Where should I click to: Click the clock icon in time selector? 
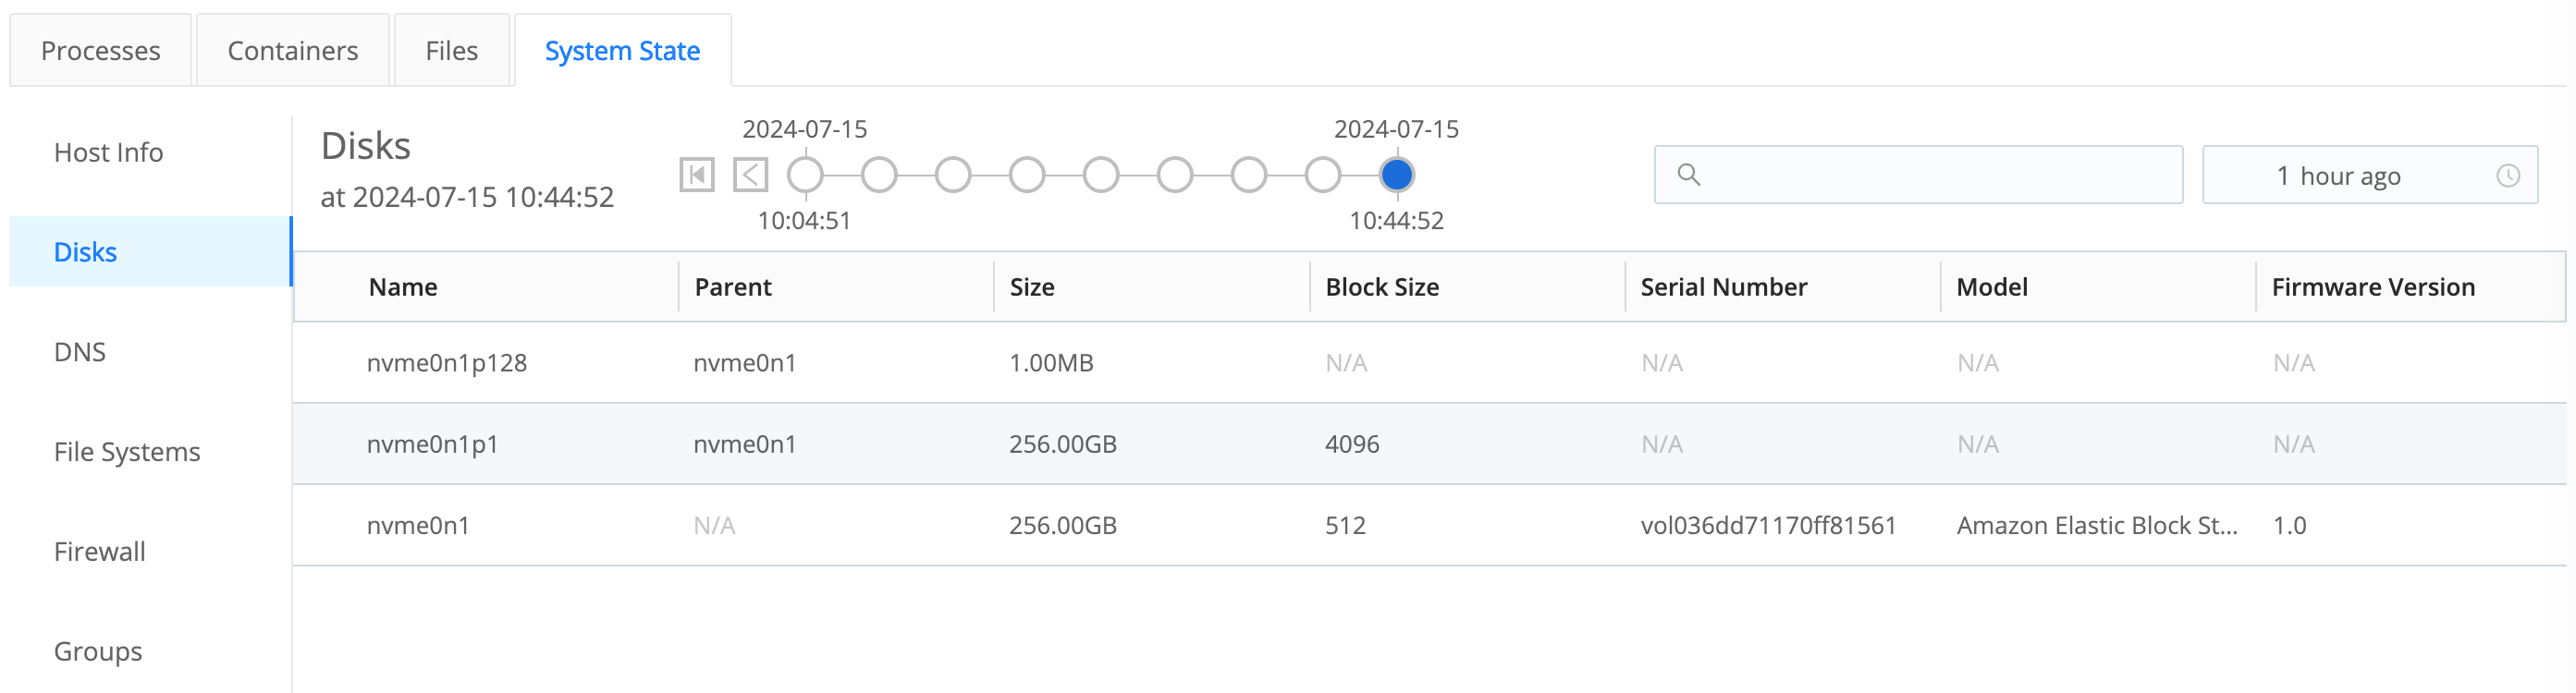[2507, 176]
